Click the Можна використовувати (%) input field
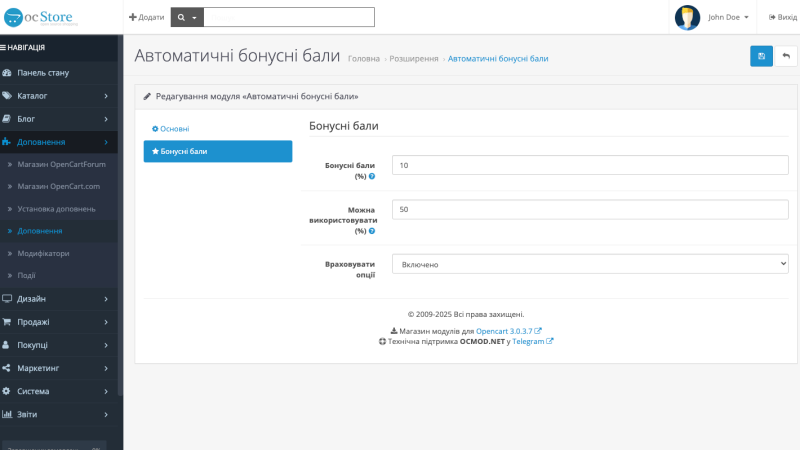 pos(590,210)
